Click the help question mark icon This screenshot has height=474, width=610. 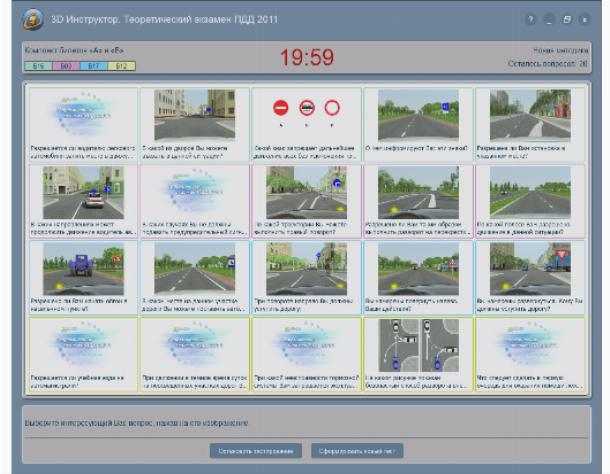click(x=530, y=19)
